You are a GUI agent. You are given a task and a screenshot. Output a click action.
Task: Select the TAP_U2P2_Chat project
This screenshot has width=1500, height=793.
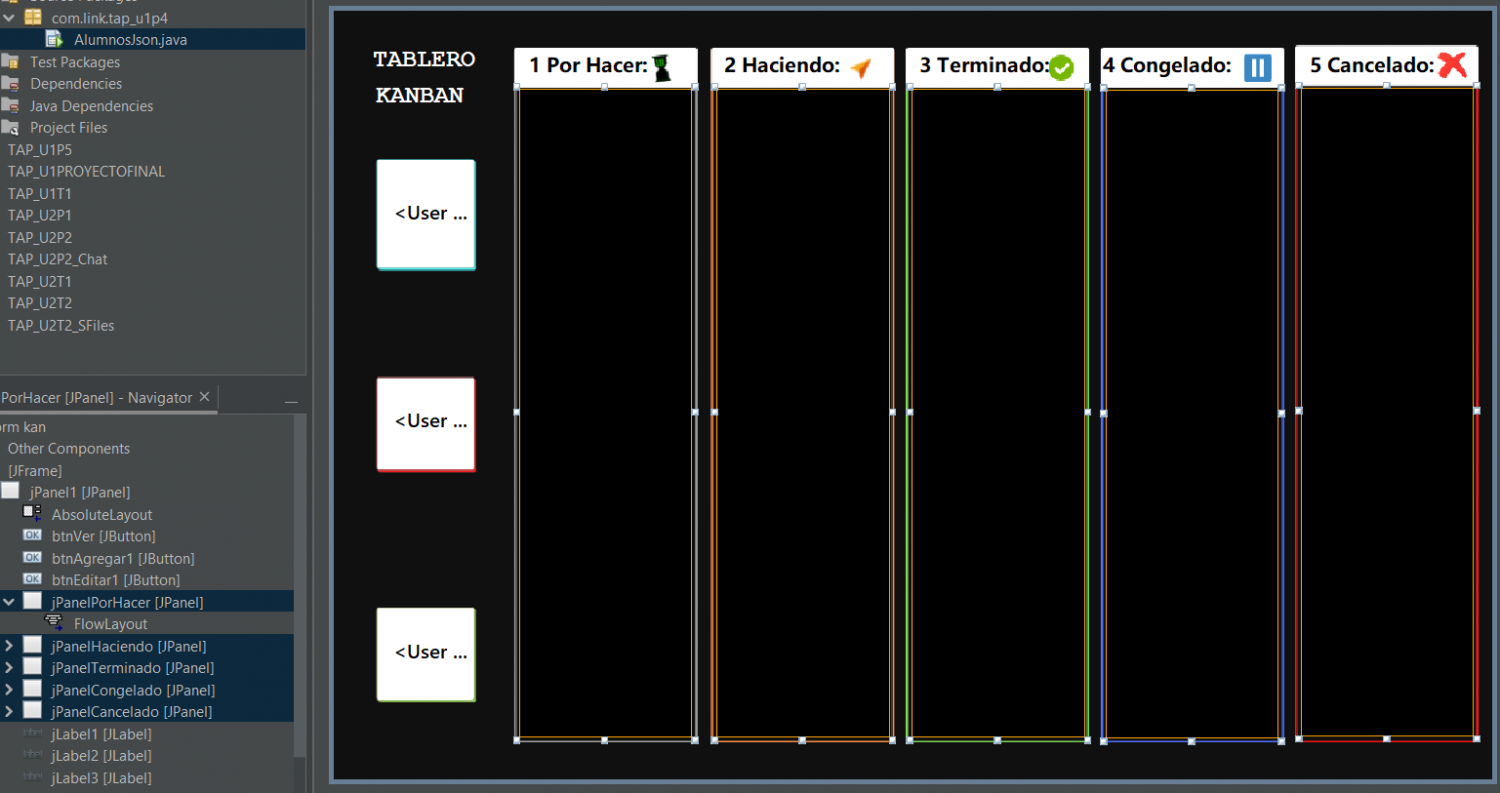57,259
